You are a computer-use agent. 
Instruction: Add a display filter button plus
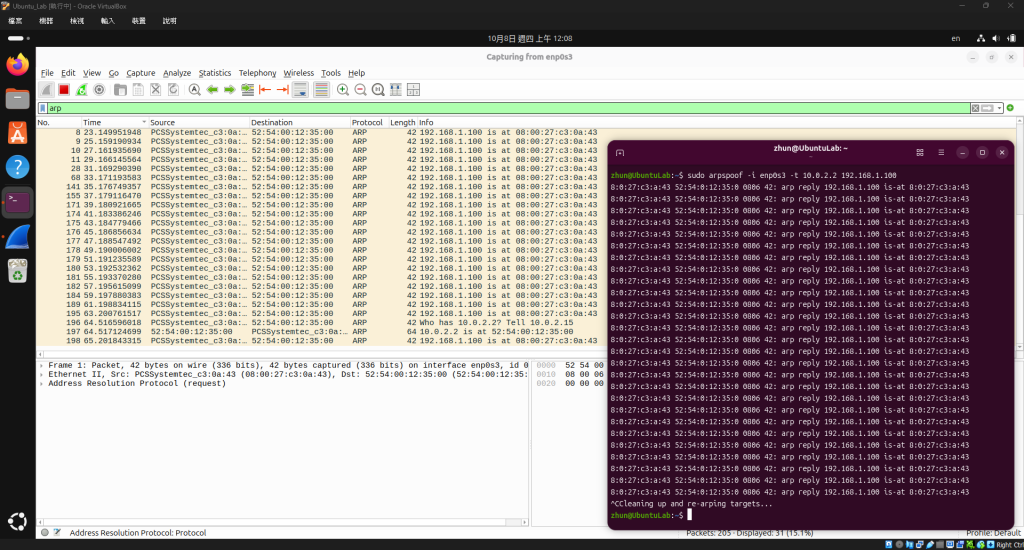click(1010, 108)
